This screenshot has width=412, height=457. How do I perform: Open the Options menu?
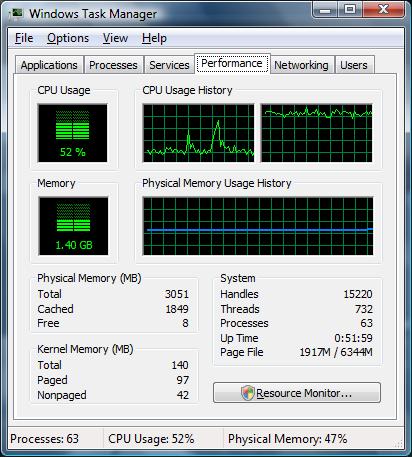coord(68,38)
